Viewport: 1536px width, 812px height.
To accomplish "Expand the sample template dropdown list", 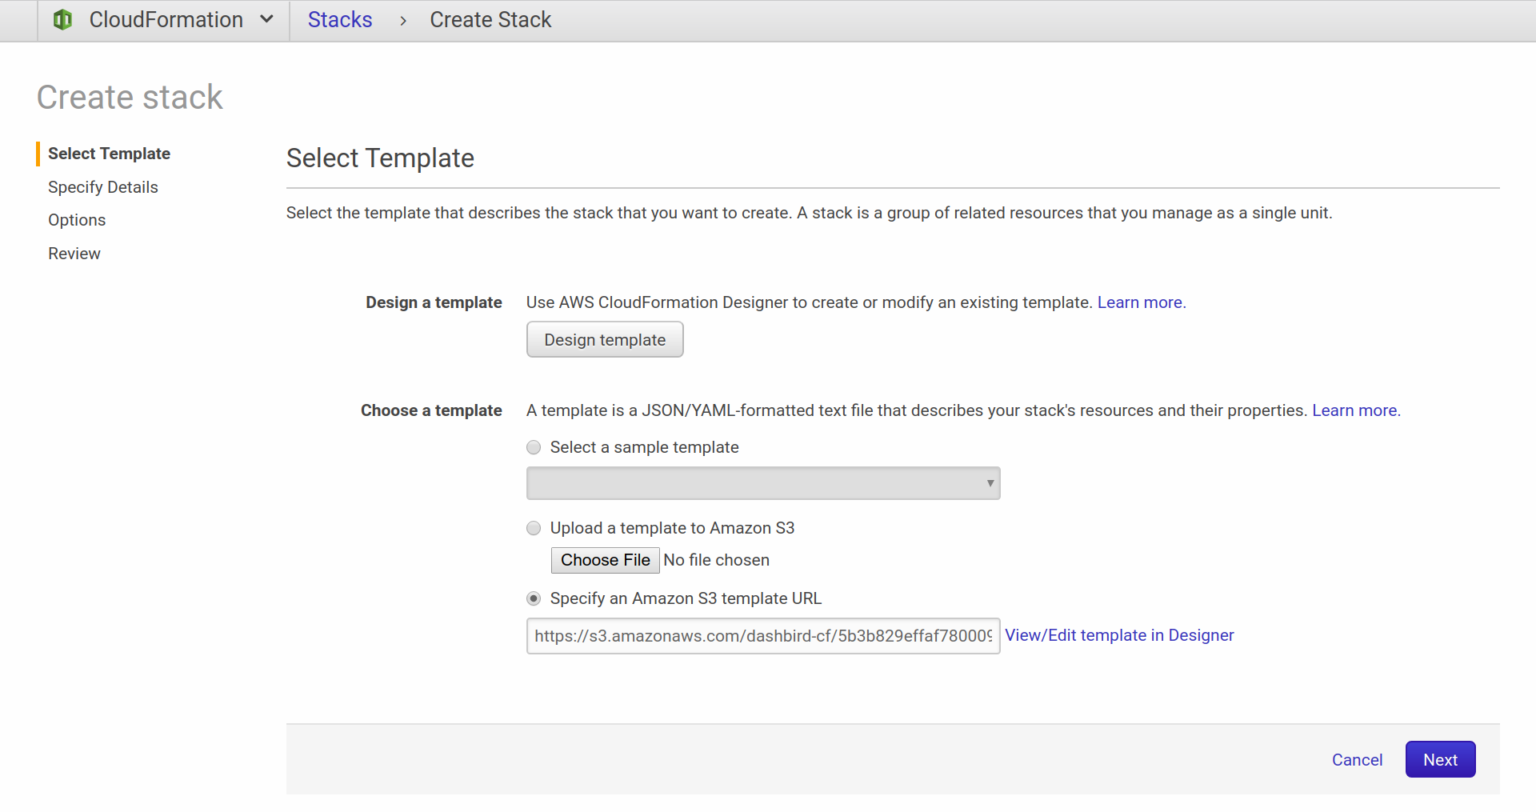I will point(763,483).
